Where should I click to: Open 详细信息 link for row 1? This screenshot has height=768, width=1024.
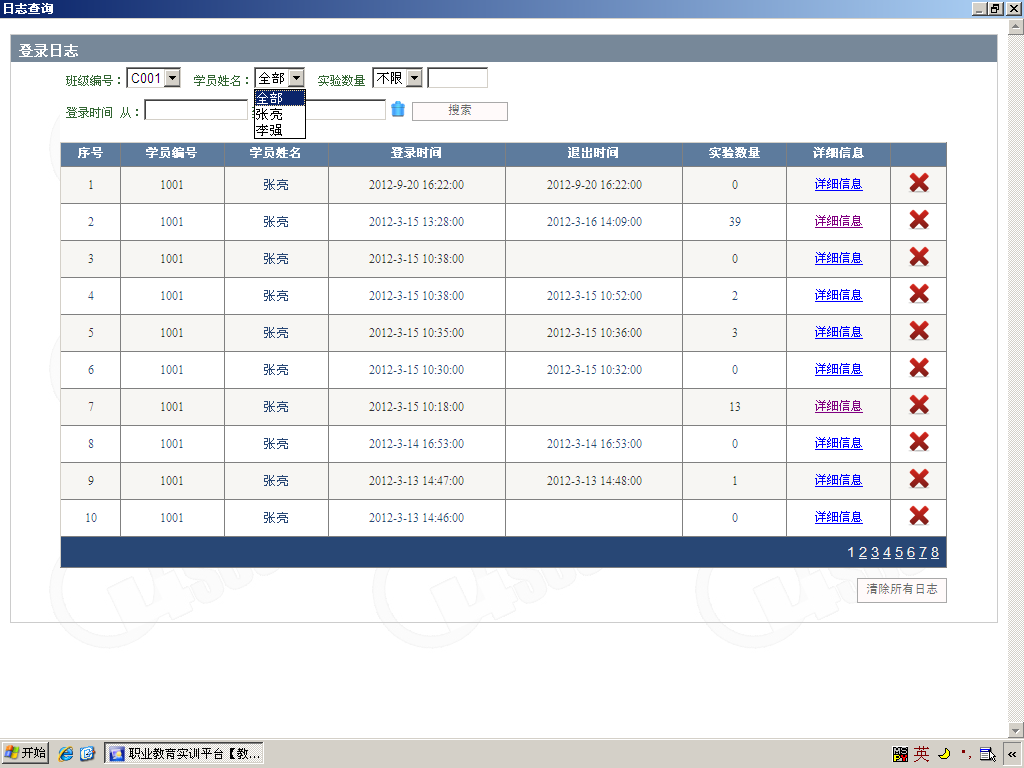coord(839,184)
